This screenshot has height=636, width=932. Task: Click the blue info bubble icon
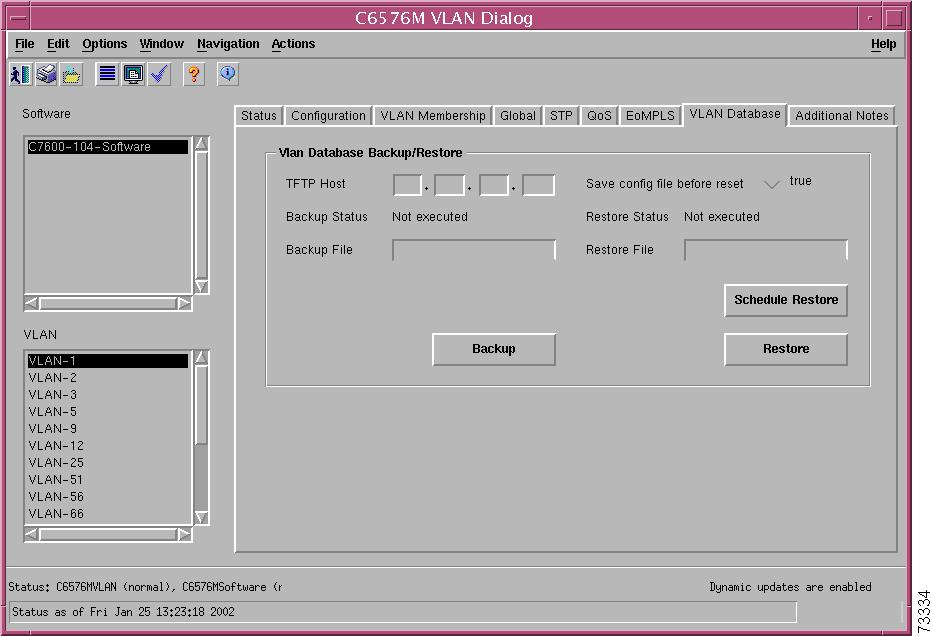pyautogui.click(x=228, y=74)
